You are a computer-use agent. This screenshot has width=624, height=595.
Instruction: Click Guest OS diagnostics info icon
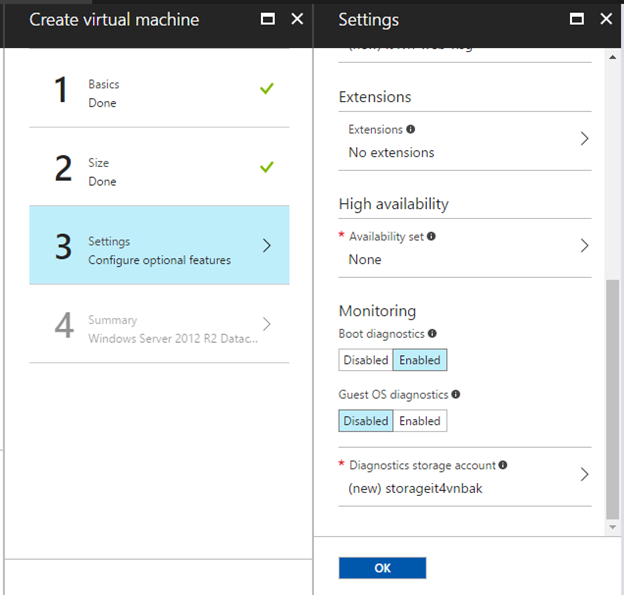click(456, 395)
